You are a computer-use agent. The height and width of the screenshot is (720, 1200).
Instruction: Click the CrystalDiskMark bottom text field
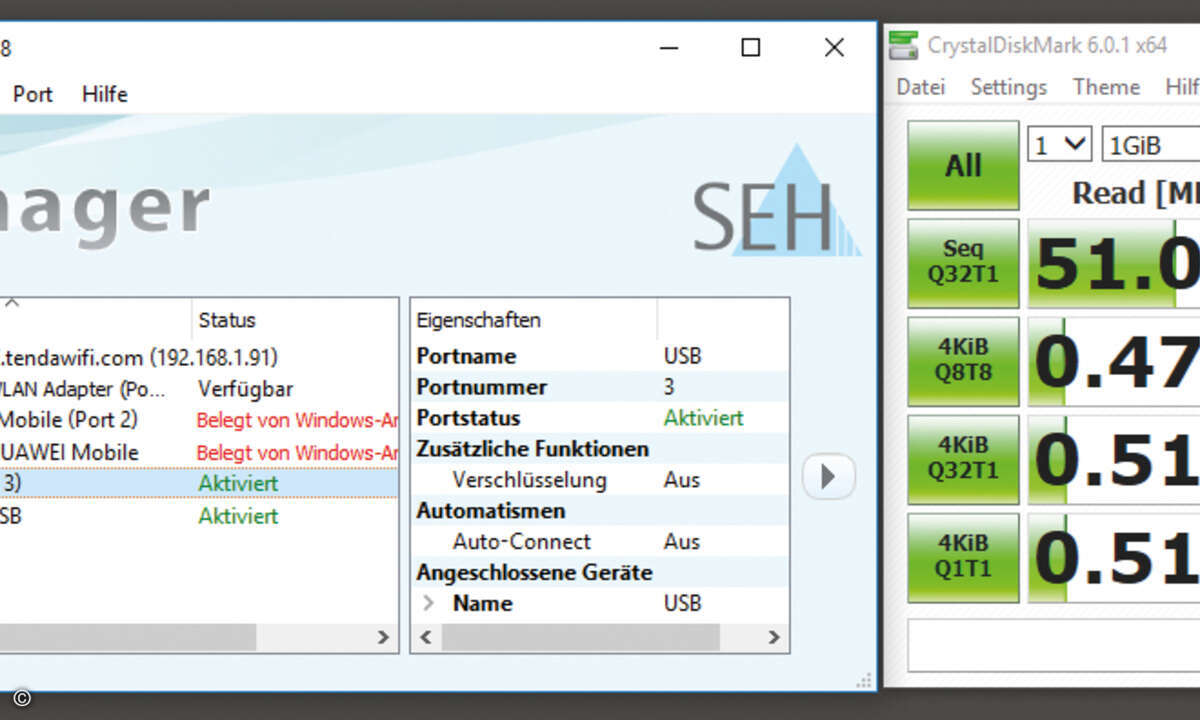point(1054,645)
